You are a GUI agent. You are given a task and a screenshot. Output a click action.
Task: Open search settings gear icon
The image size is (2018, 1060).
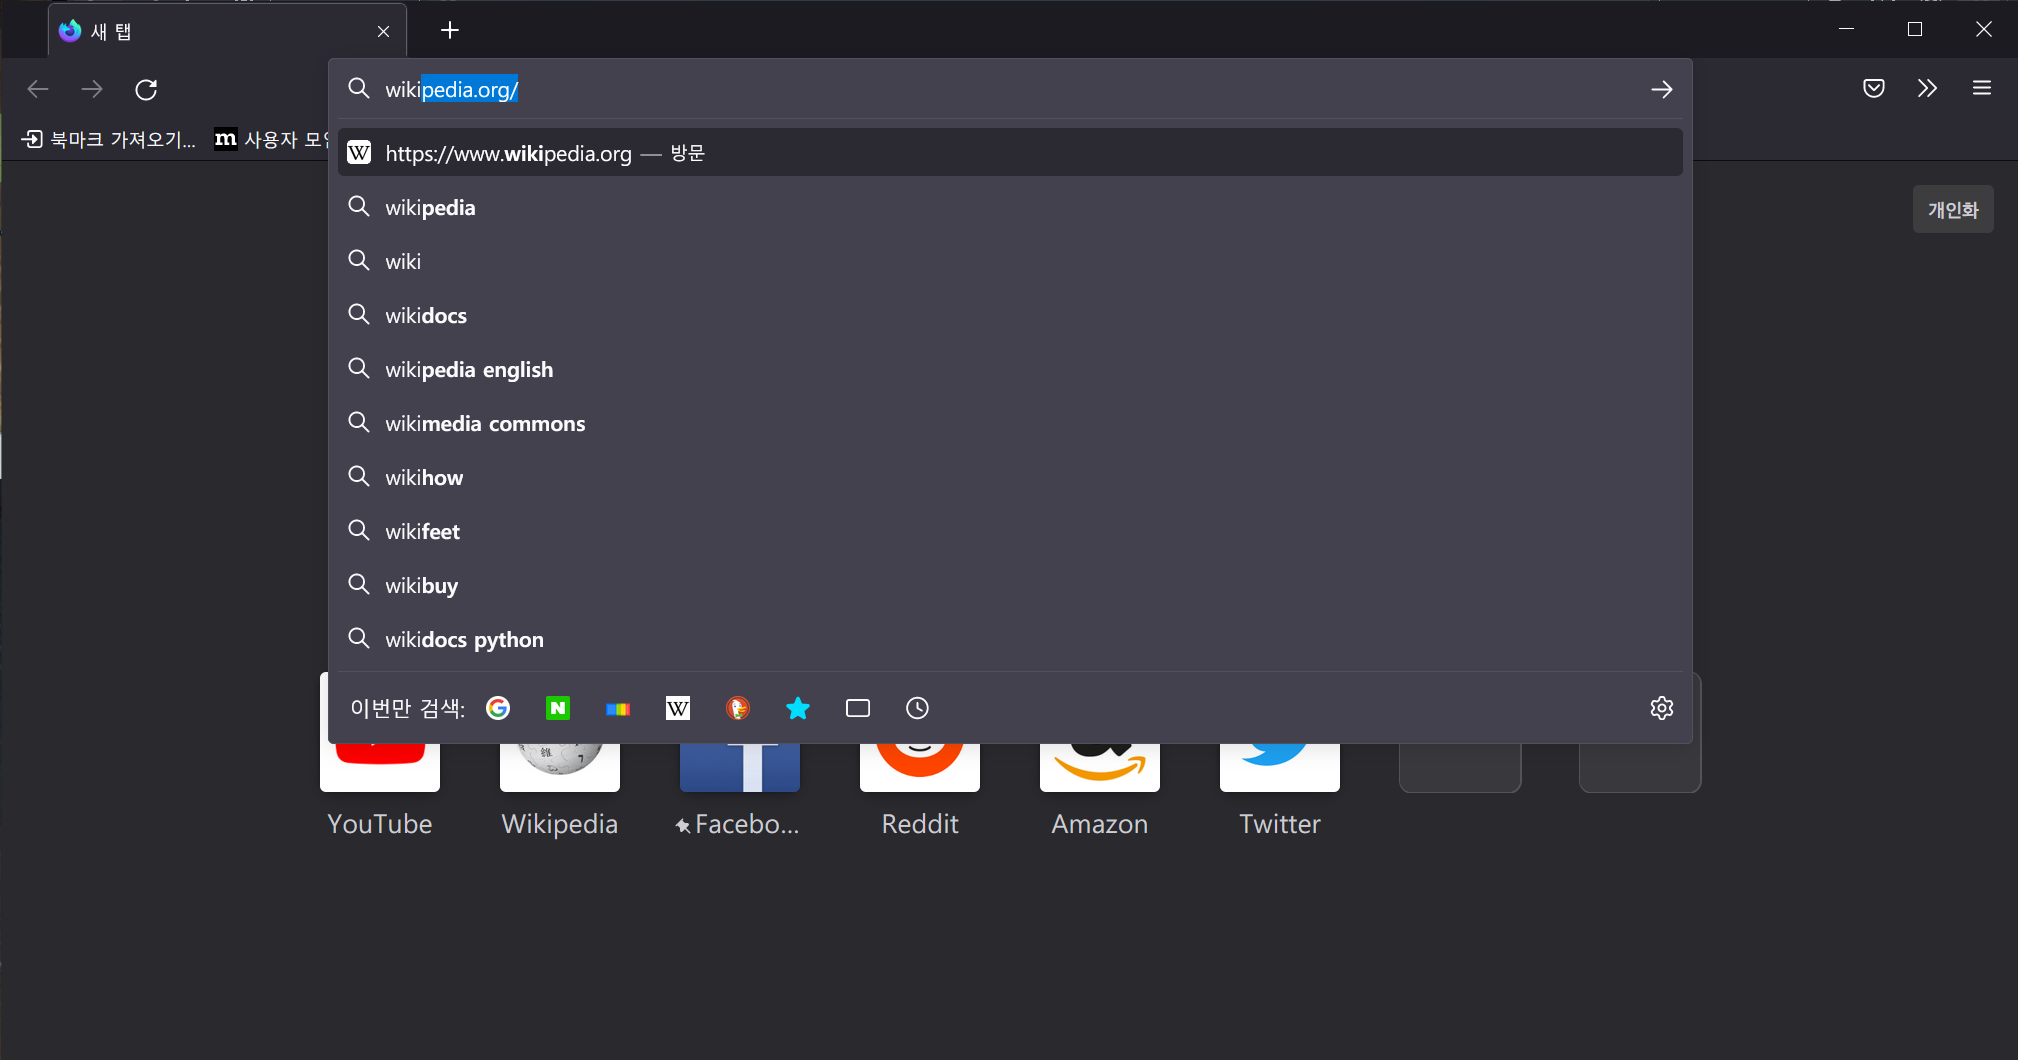tap(1661, 708)
